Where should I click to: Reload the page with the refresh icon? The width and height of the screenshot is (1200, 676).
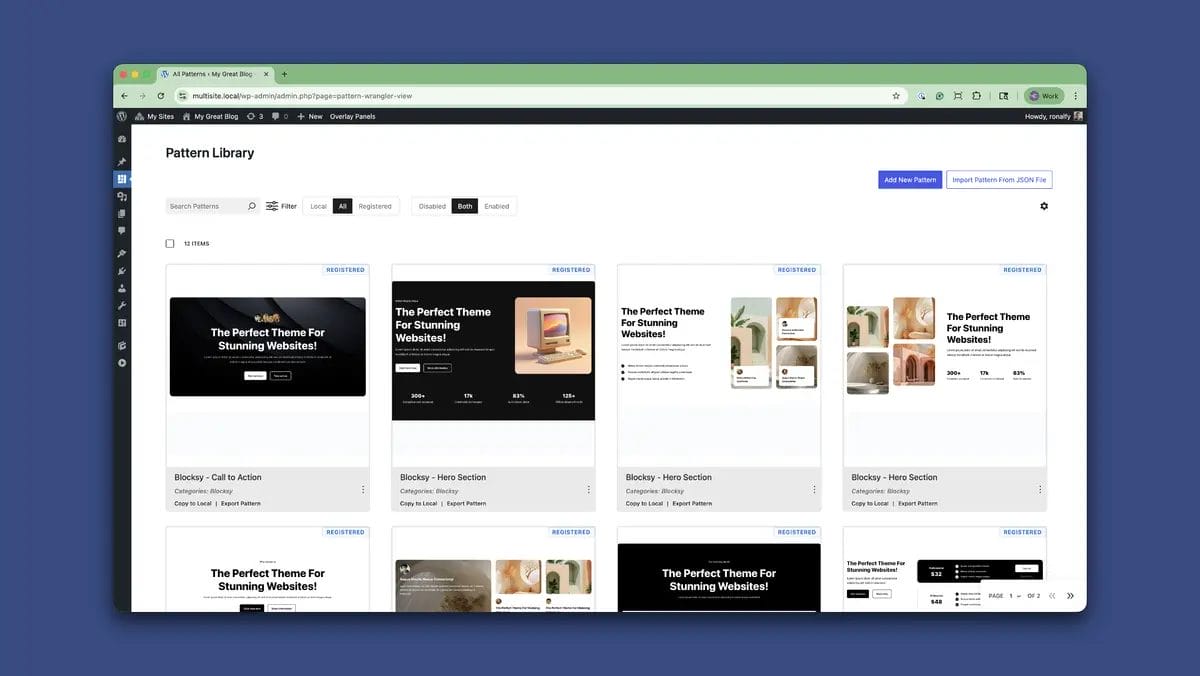point(161,96)
